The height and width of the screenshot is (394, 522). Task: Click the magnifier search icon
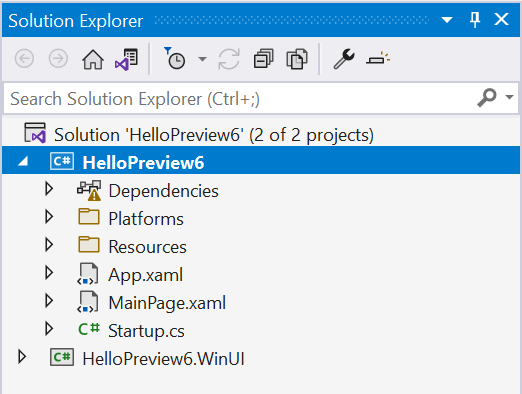[487, 98]
